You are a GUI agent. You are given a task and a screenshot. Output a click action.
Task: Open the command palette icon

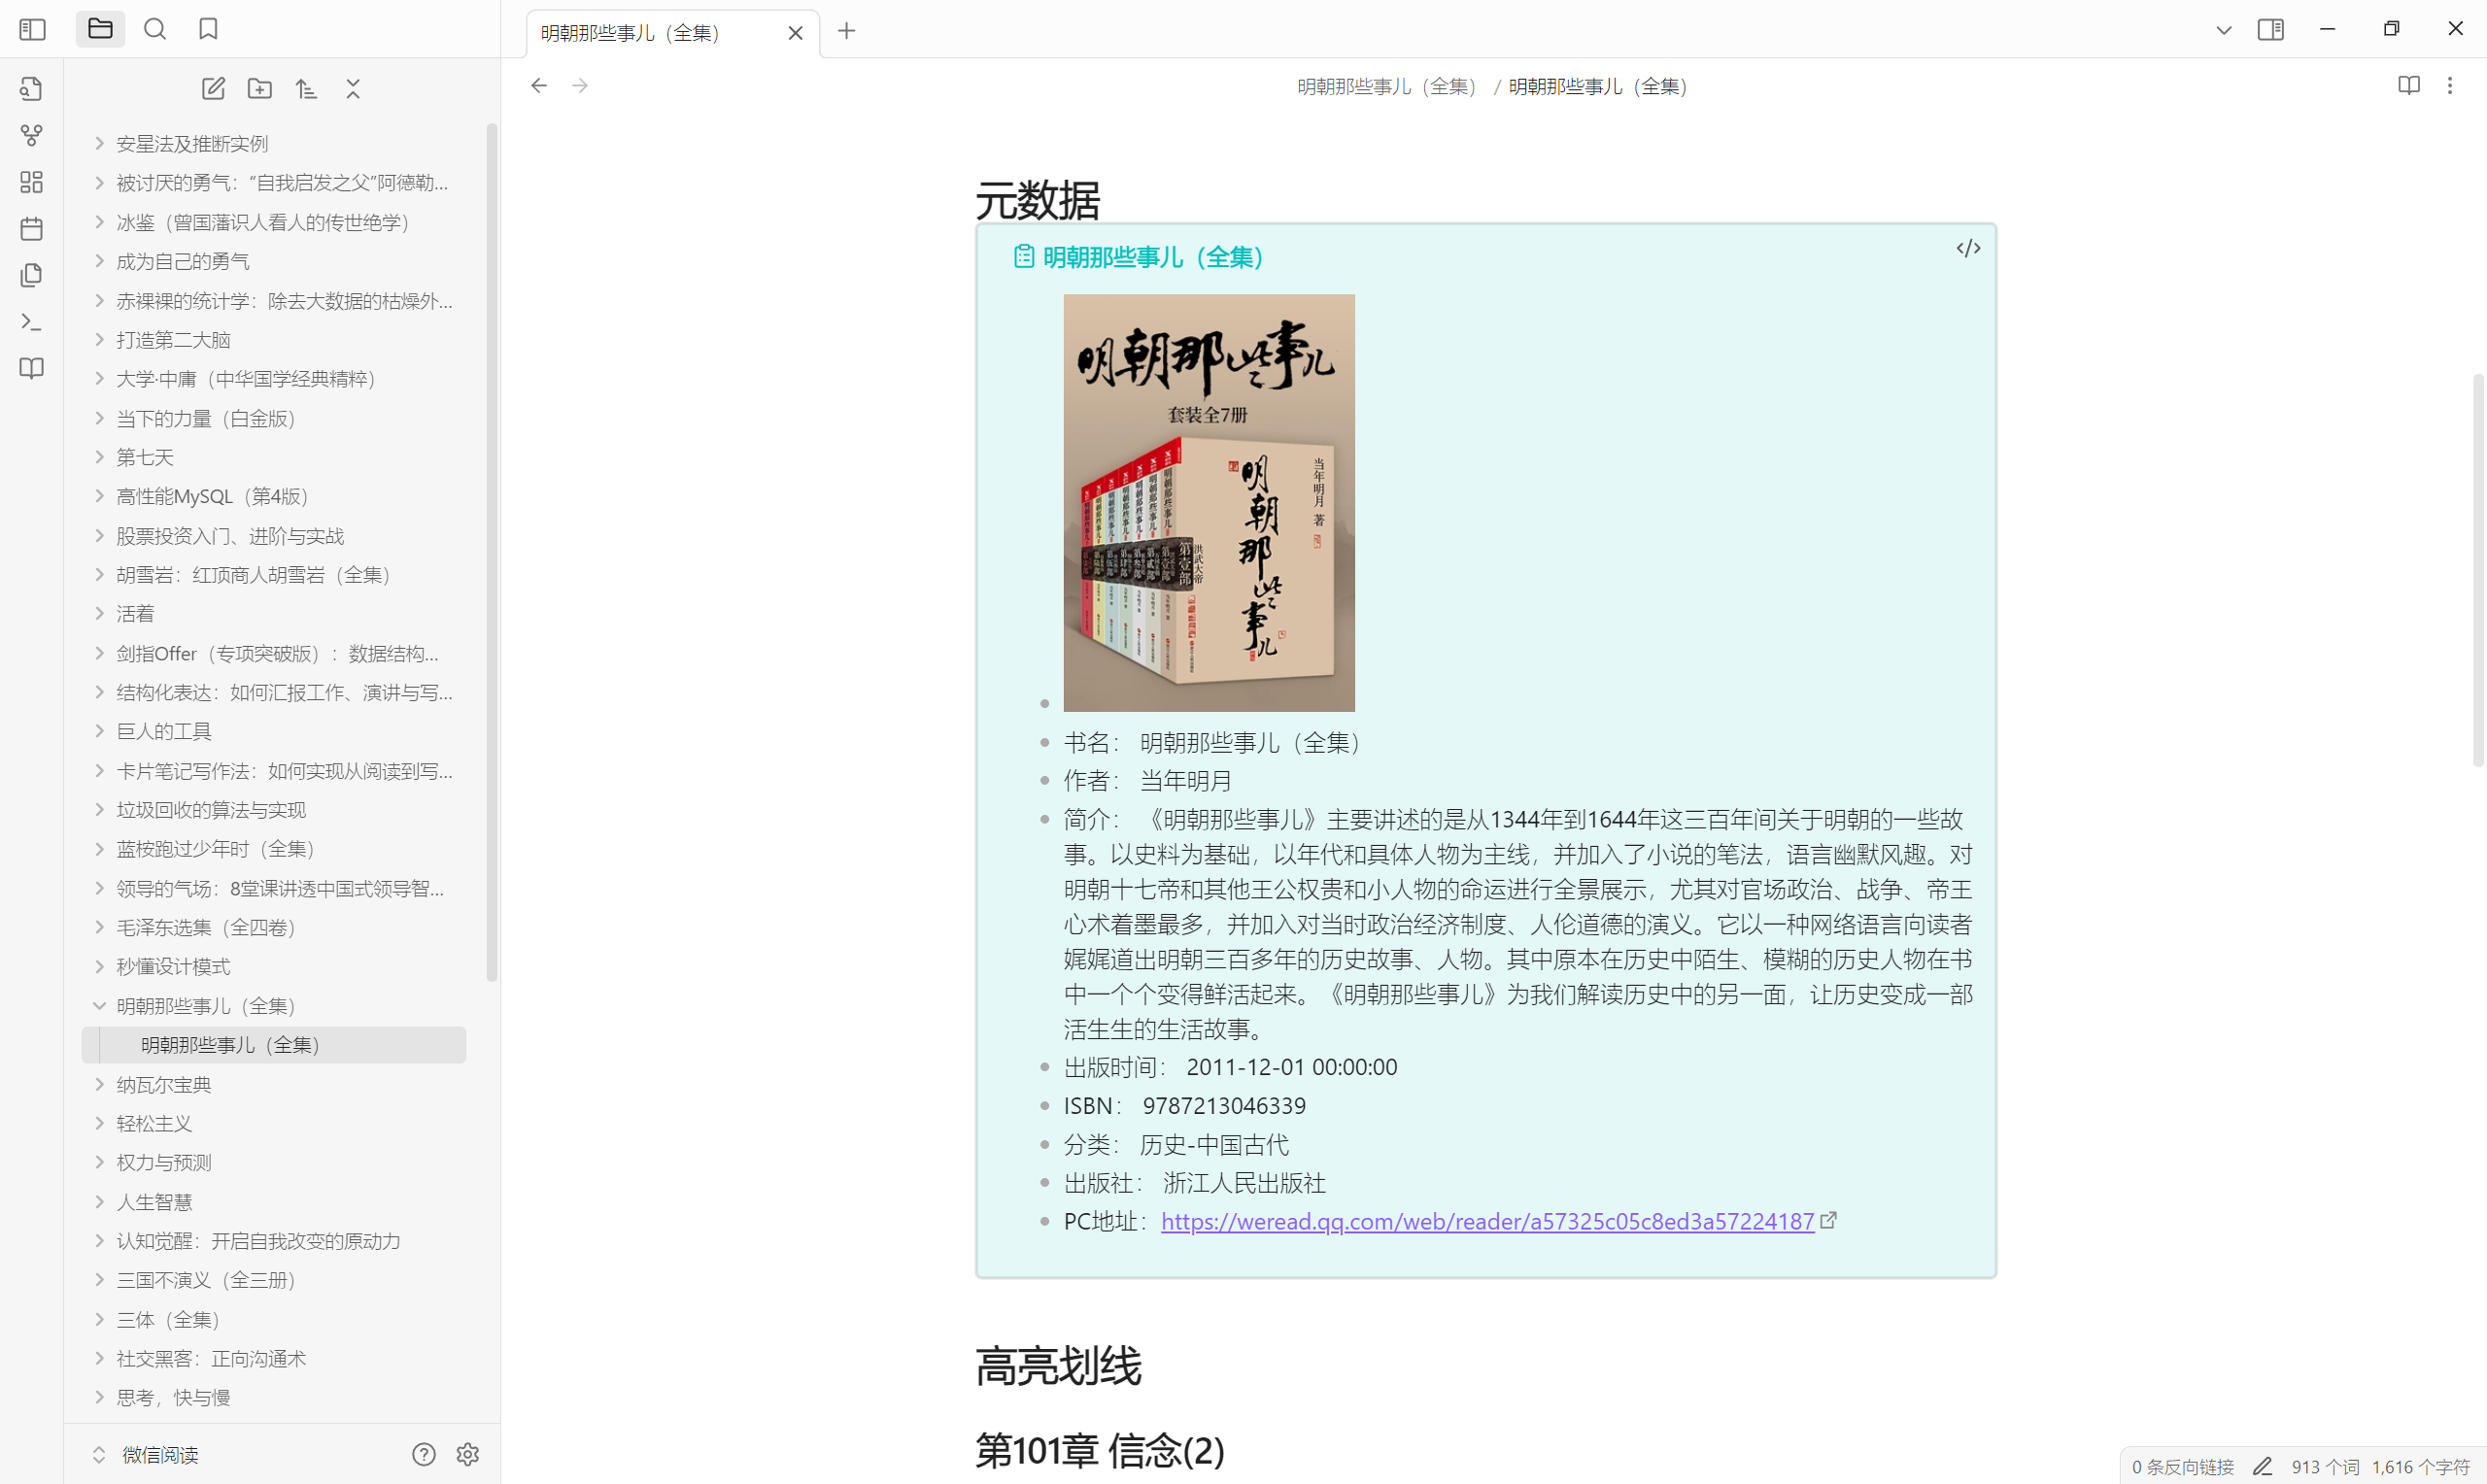click(x=32, y=322)
